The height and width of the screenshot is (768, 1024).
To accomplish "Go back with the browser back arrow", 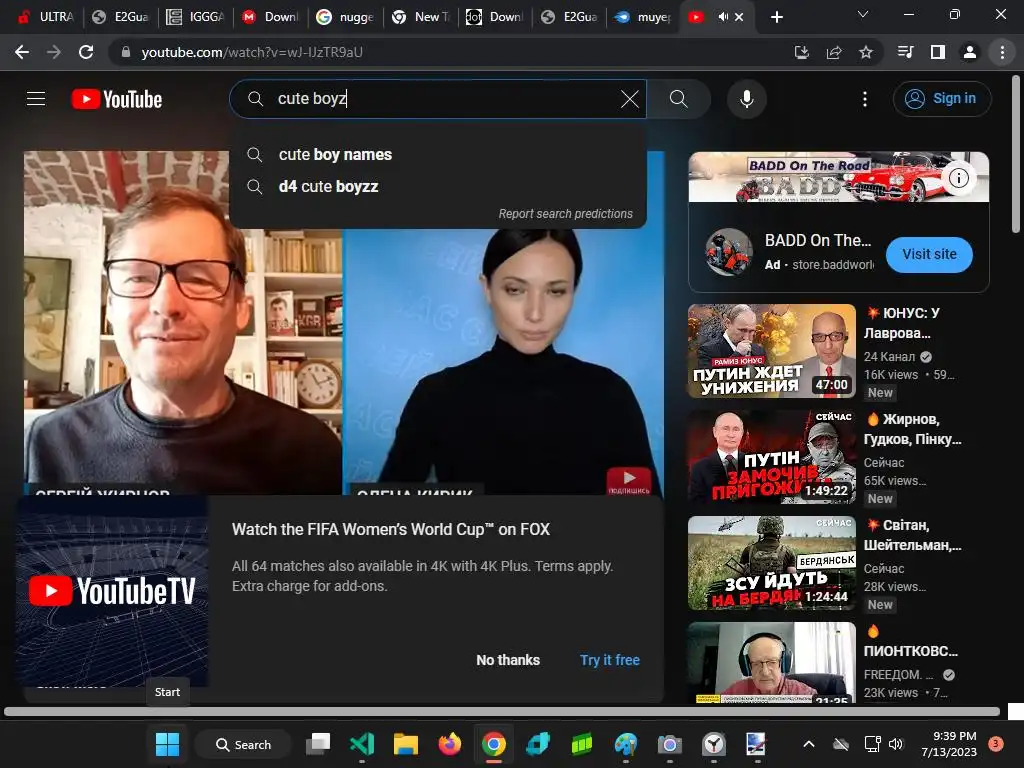I will [x=22, y=52].
